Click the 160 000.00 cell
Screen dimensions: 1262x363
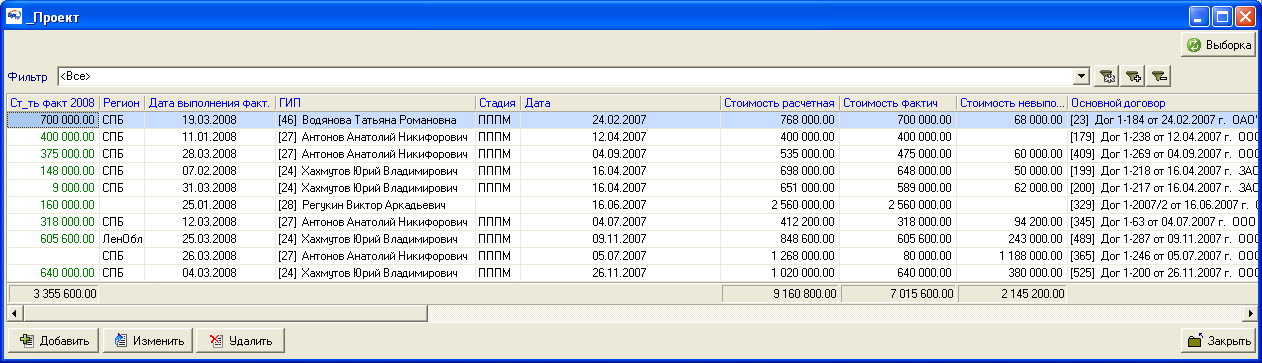(x=53, y=205)
